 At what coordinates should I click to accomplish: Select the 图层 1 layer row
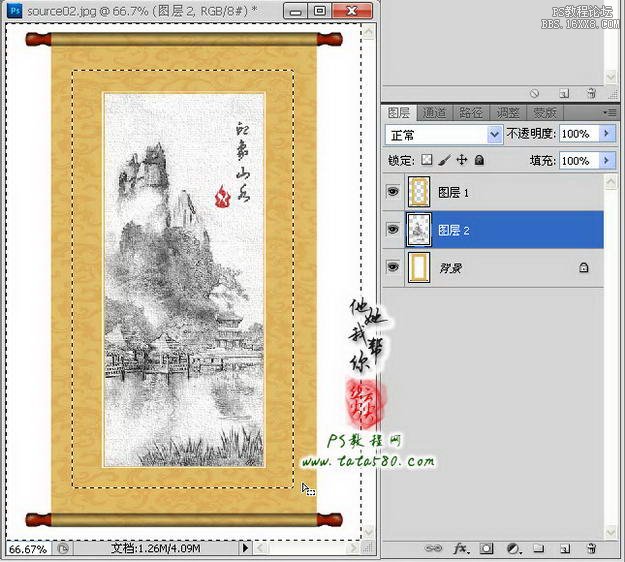point(493,192)
